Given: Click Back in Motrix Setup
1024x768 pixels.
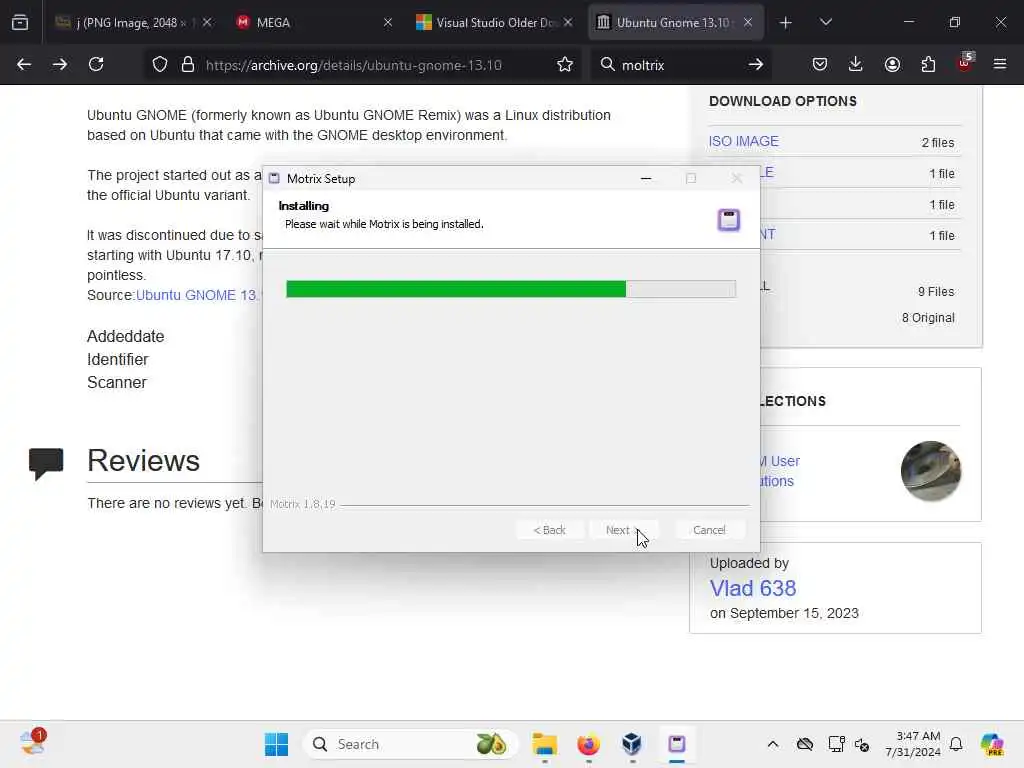Looking at the screenshot, I should [x=549, y=530].
